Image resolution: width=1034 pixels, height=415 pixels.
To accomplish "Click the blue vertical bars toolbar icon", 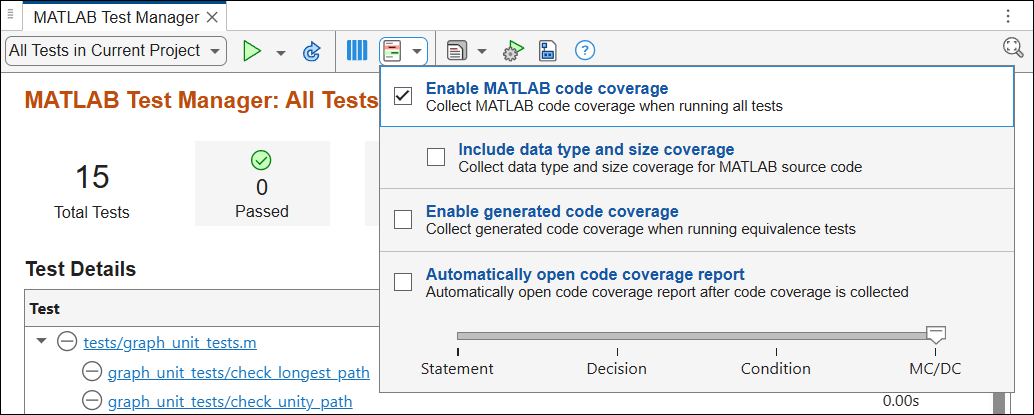I will [x=357, y=51].
